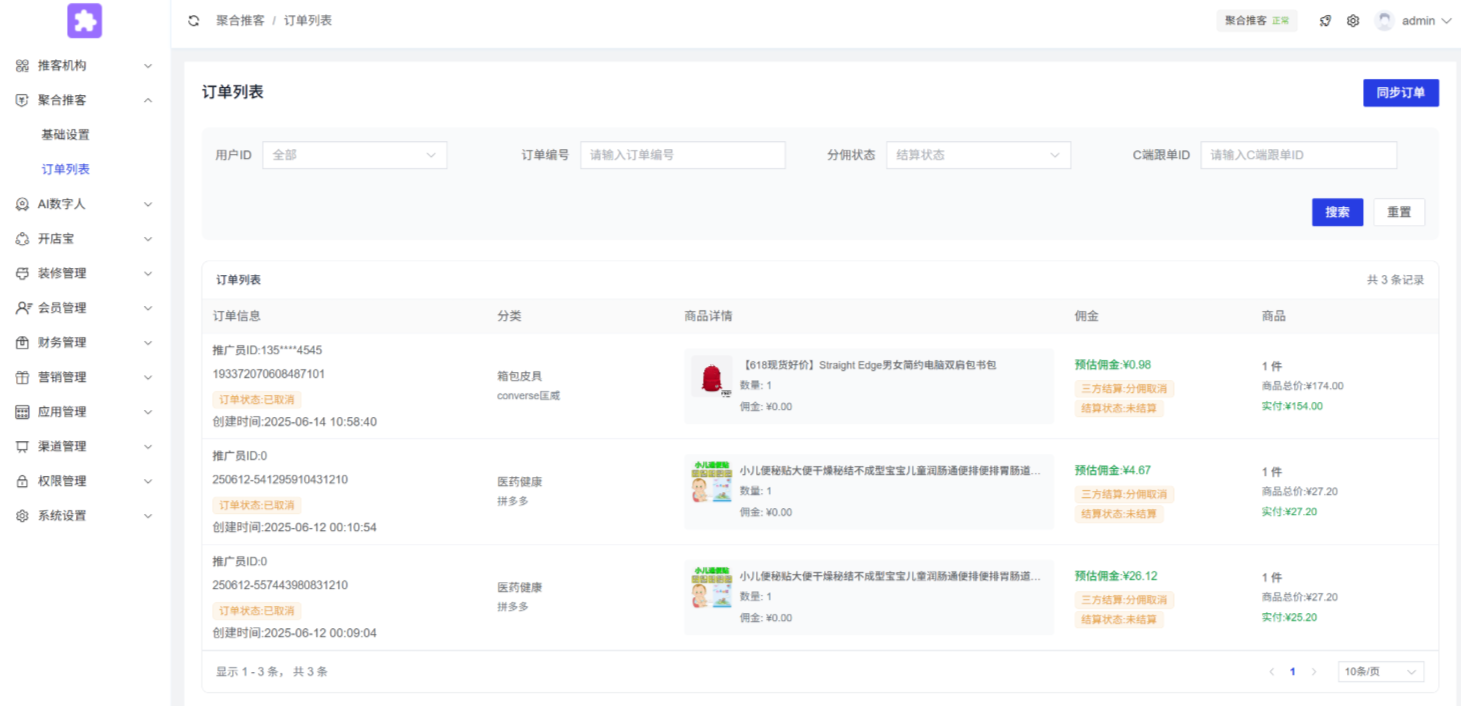Click the rocket icon in top bar
This screenshot has width=1461, height=706.
1325,21
